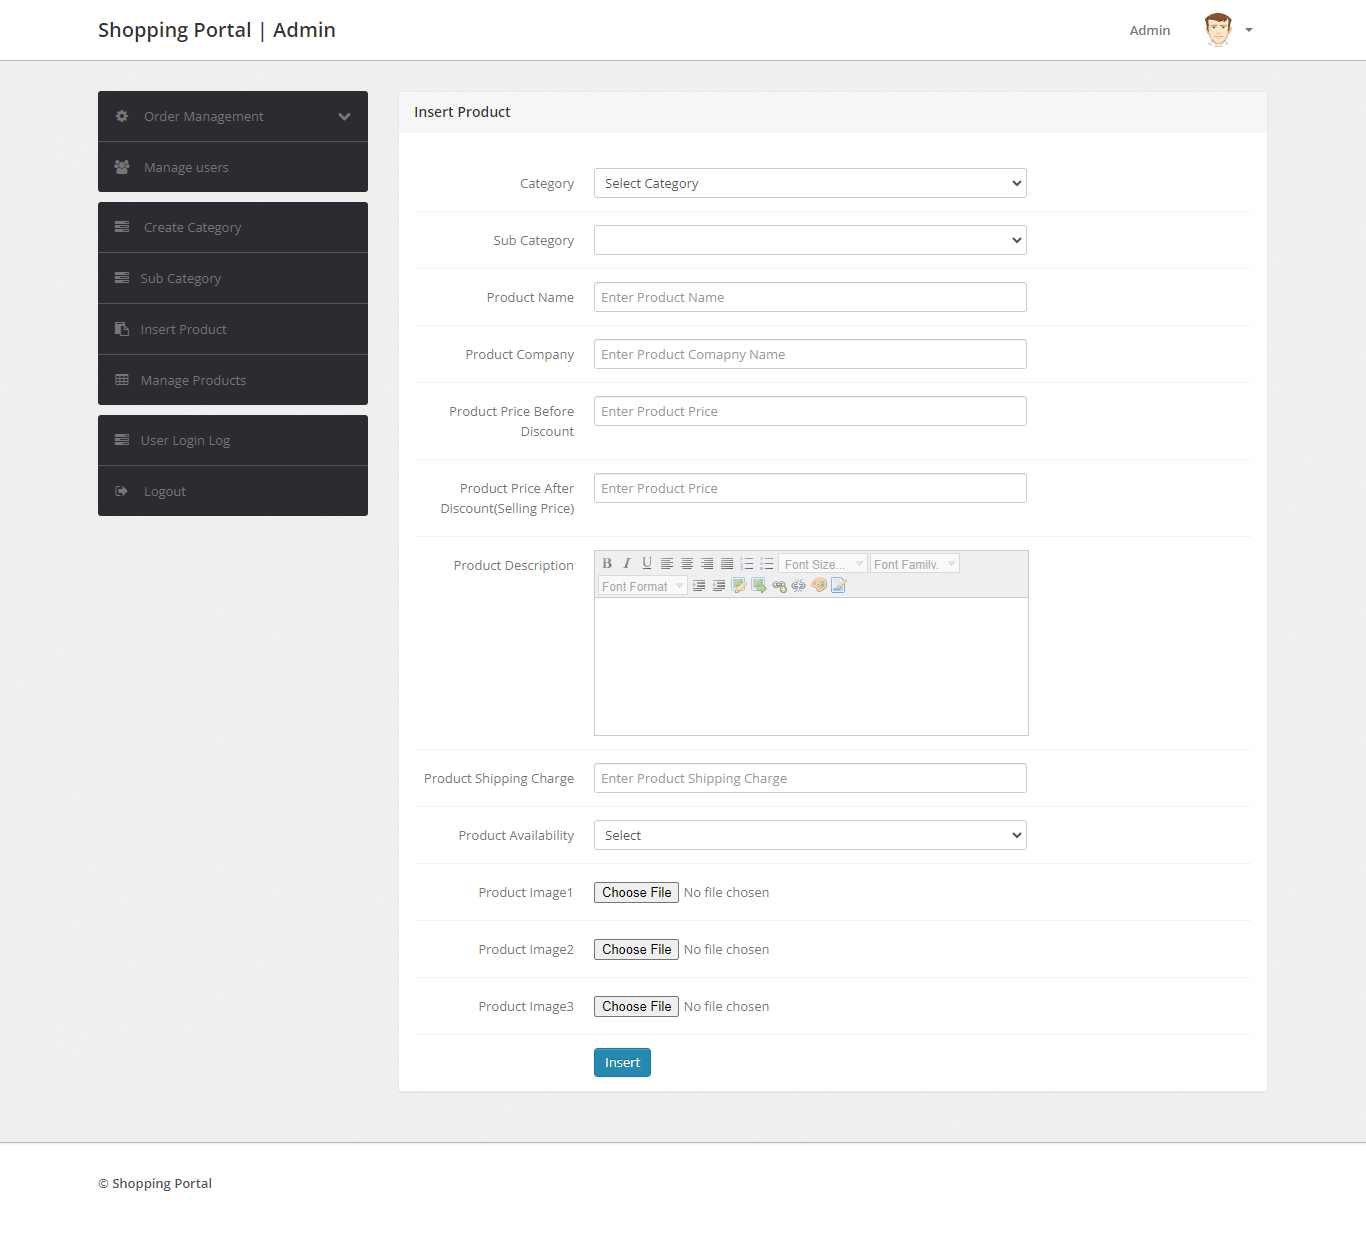Open the Manage Products menu item
Screen dimensions: 1366x1255
click(193, 380)
